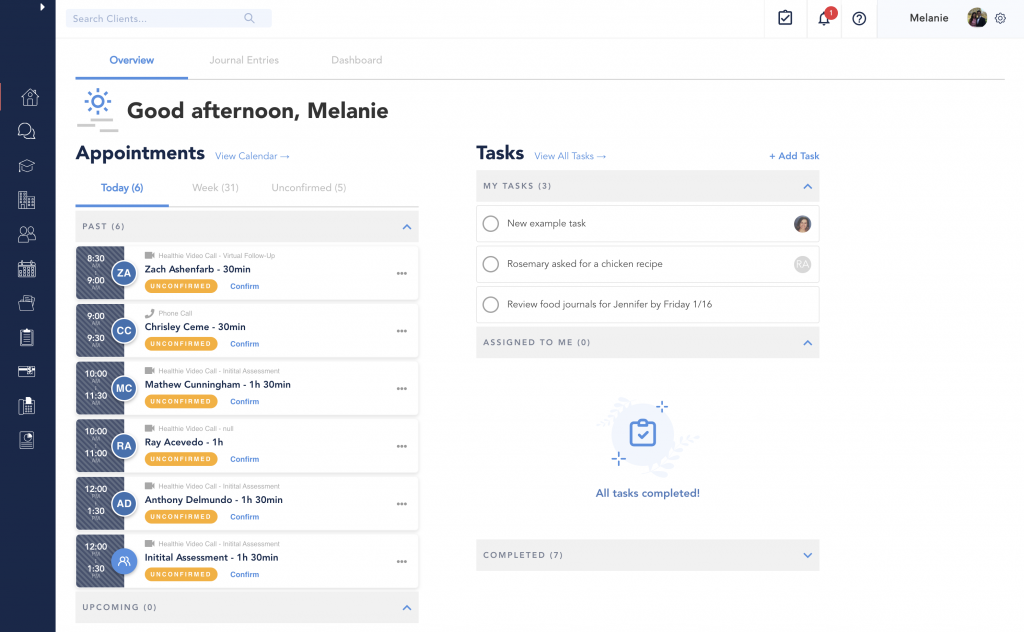Open the View All Tasks link
The height and width of the screenshot is (632, 1024).
(570, 156)
